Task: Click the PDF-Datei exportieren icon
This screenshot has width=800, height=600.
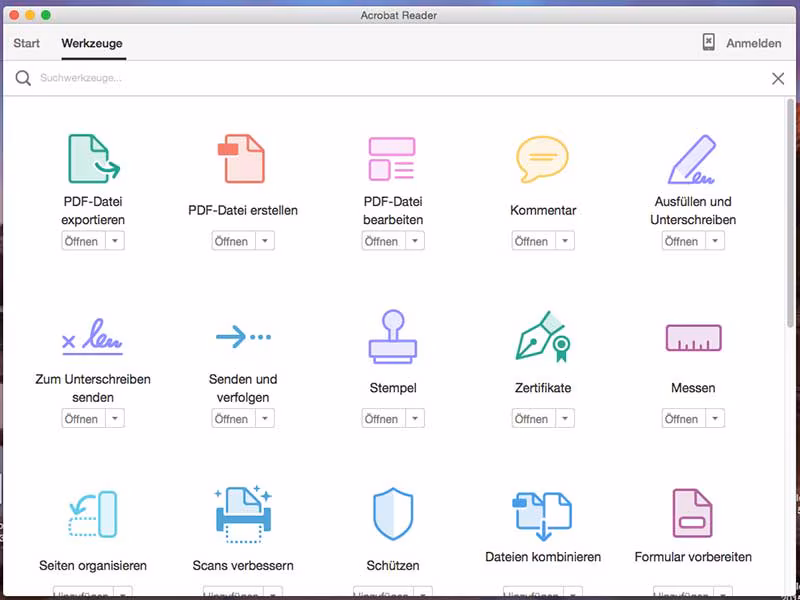Action: coord(94,159)
